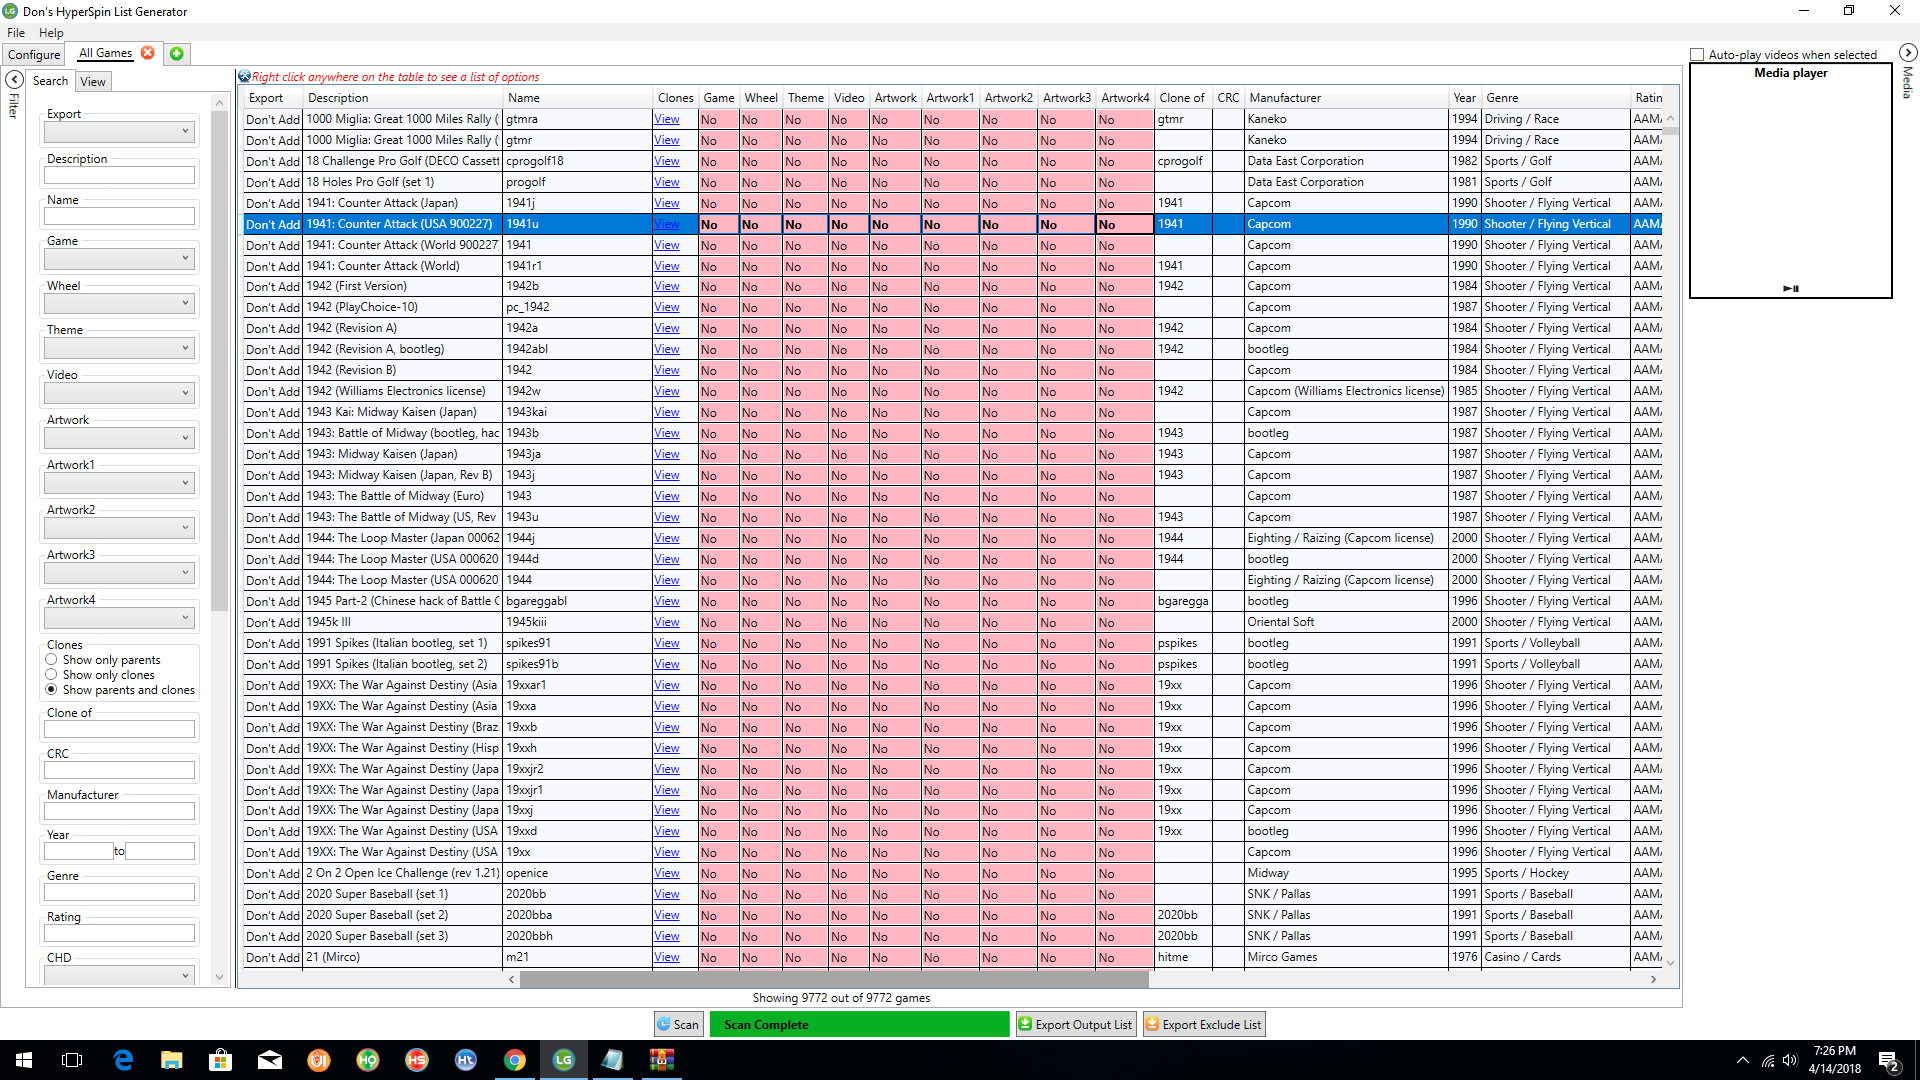Image resolution: width=1920 pixels, height=1080 pixels.
Task: Click the View link for 1942 (PlayChoice-10)
Action: pos(667,307)
